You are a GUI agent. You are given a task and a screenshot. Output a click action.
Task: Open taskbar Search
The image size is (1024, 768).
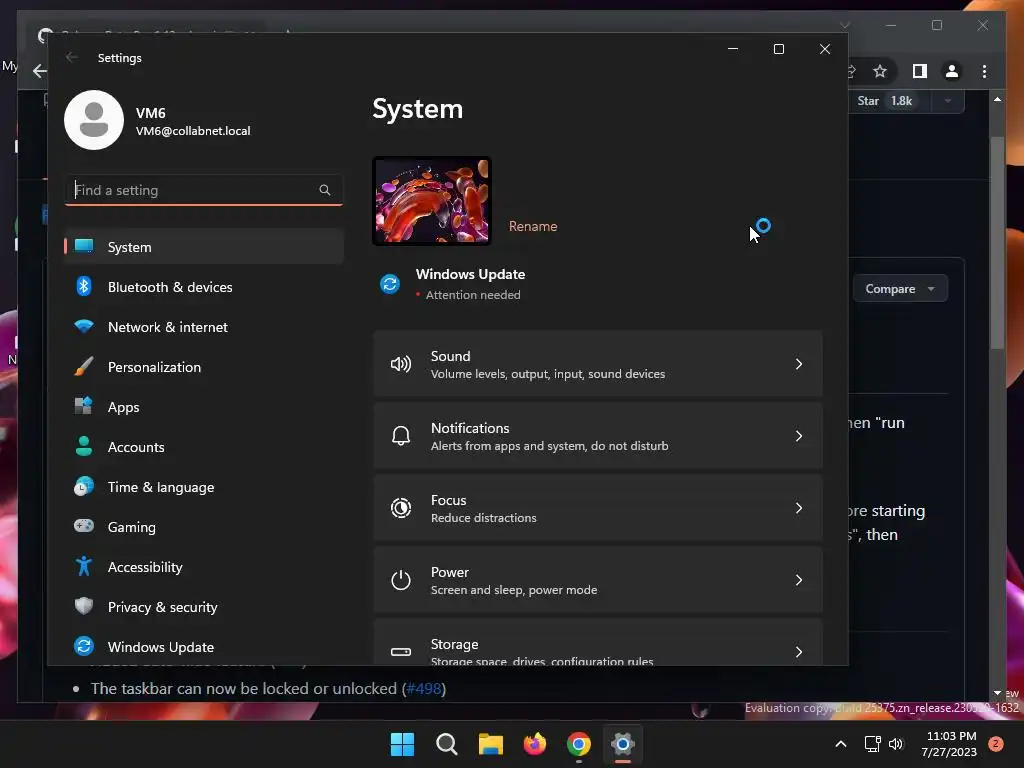pos(447,744)
